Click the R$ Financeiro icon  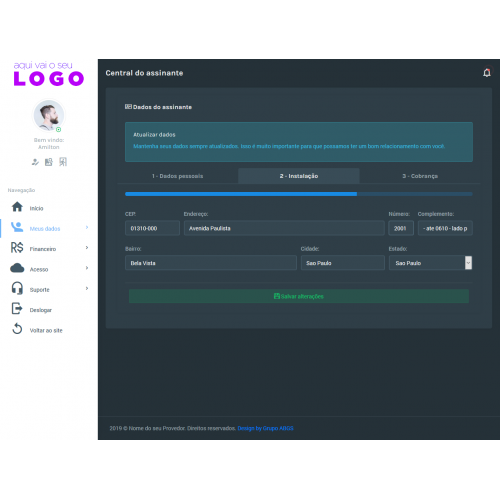[x=17, y=248]
